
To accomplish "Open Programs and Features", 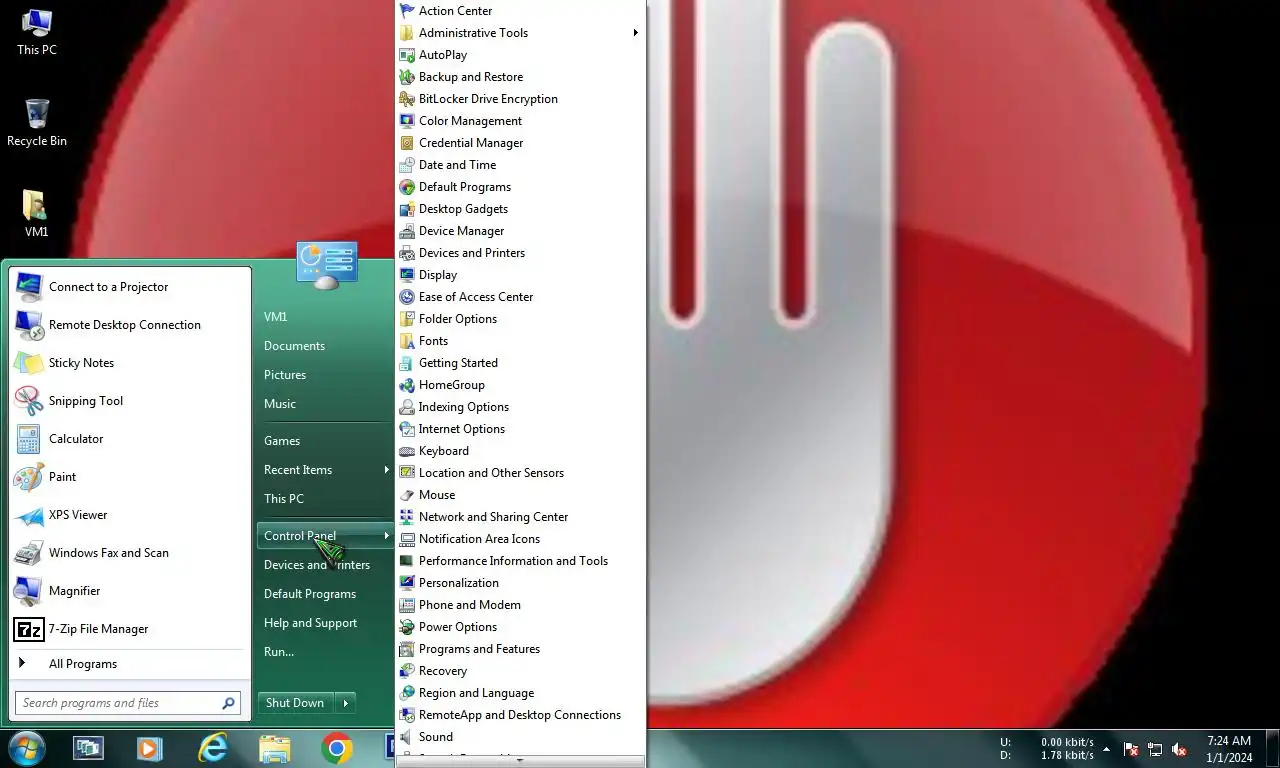I will pyautogui.click(x=520, y=649).
